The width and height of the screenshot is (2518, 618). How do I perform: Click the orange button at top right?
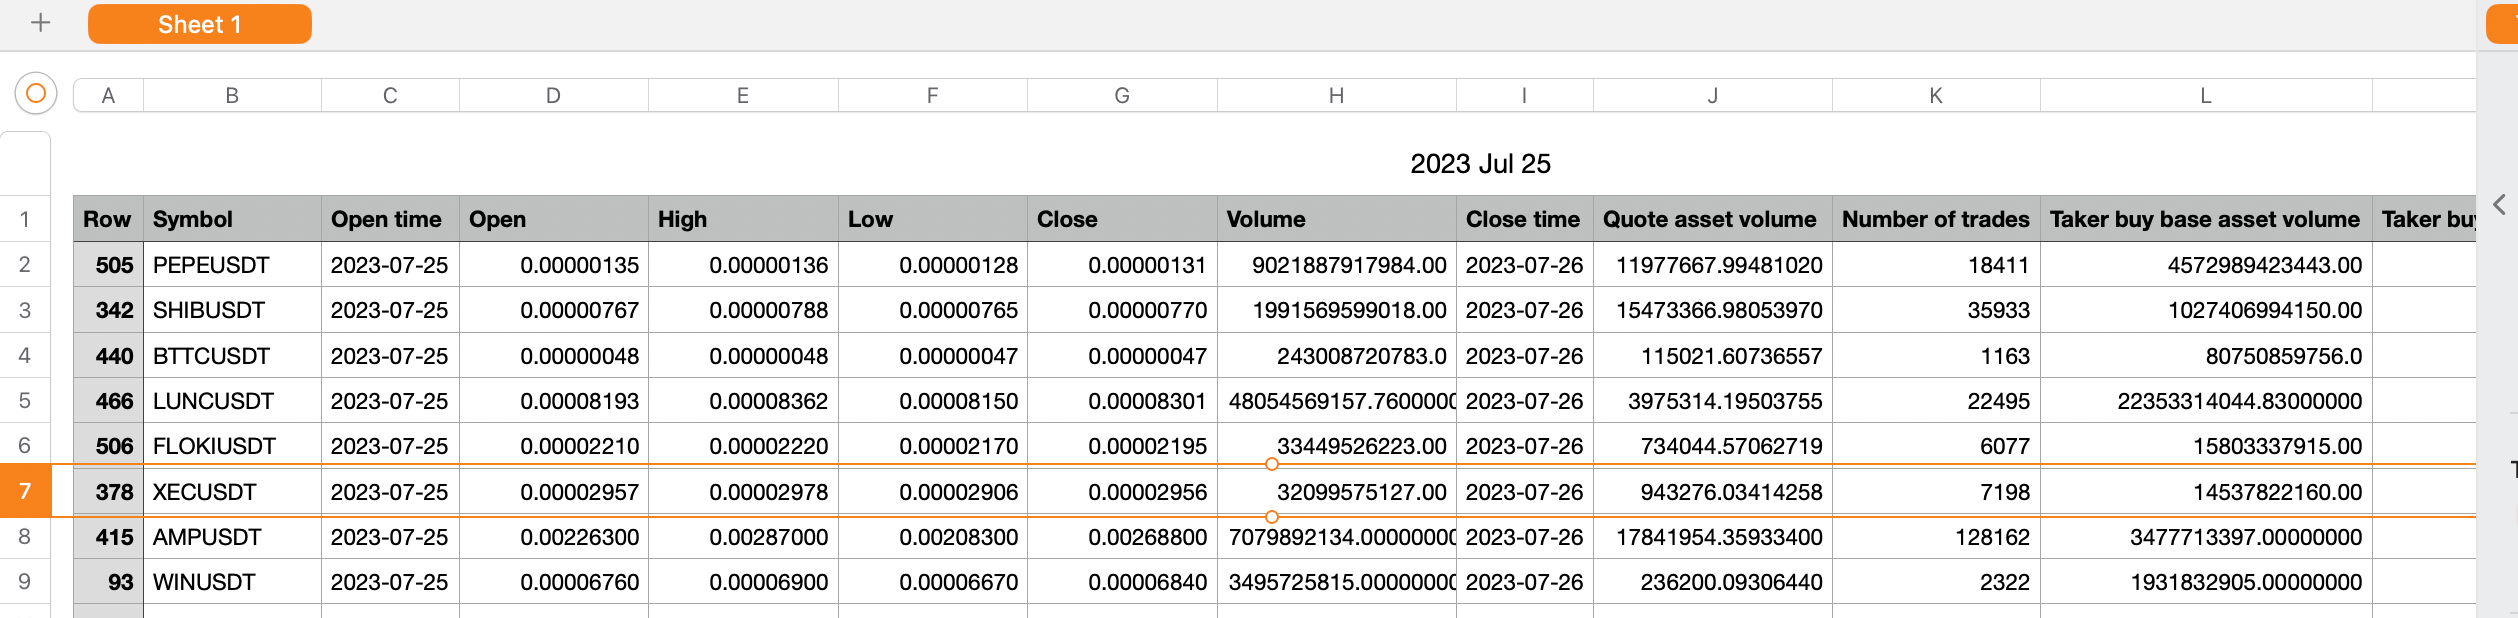click(2501, 24)
